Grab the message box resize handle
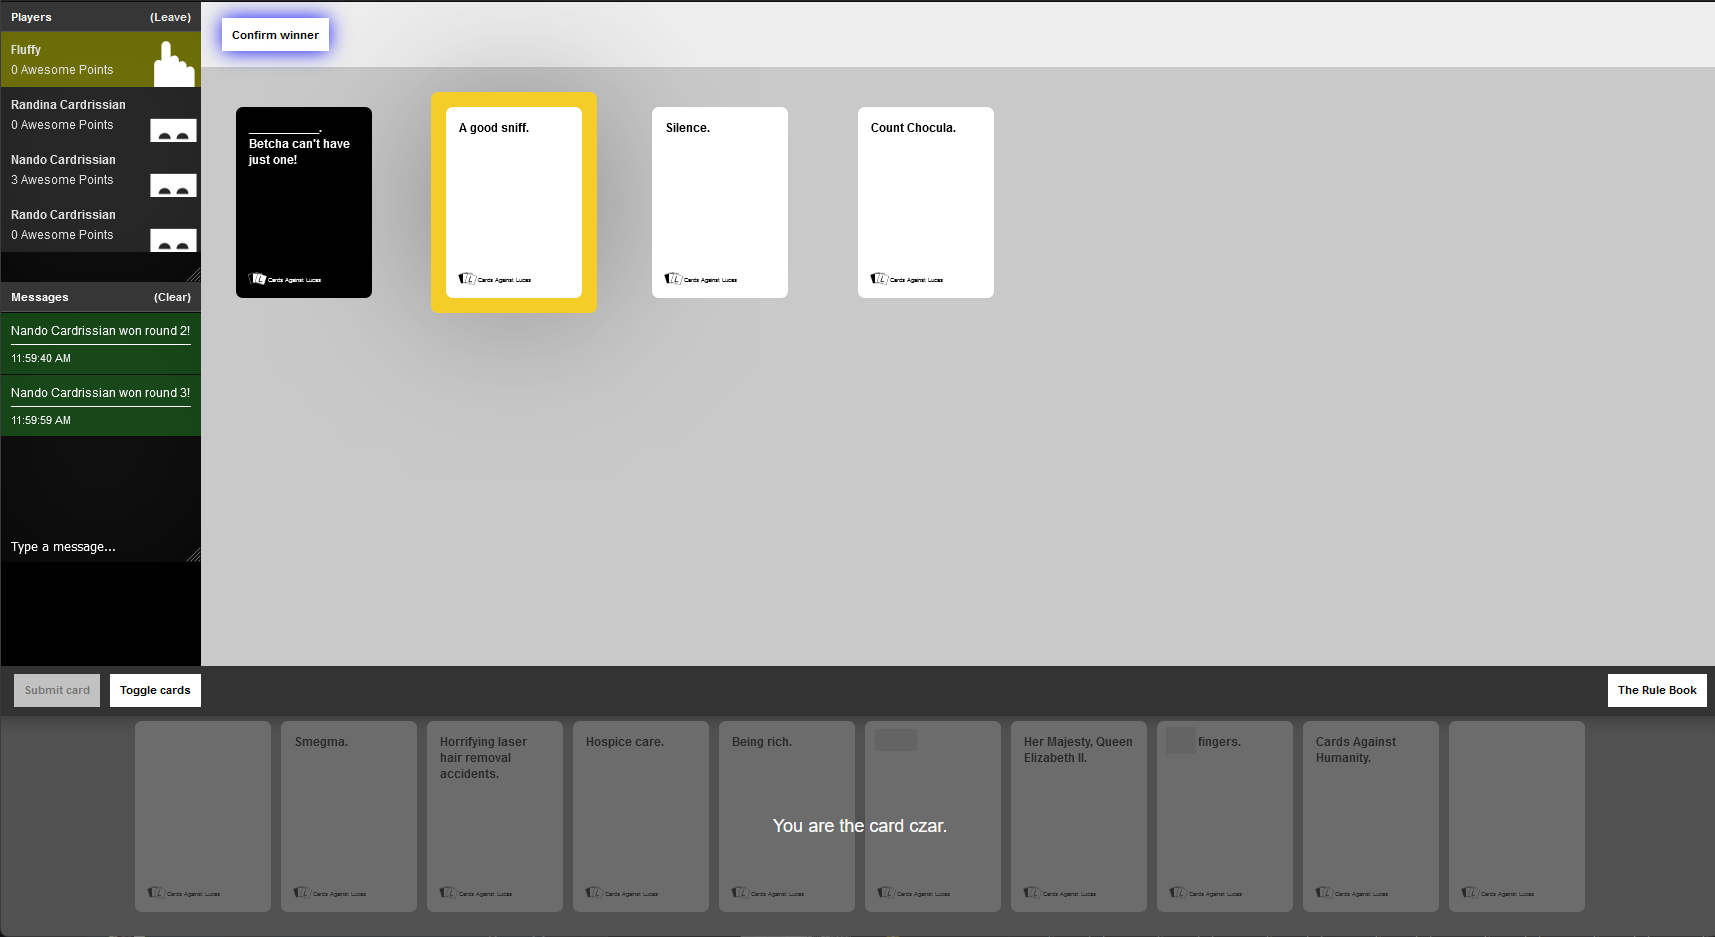The image size is (1715, 937). [194, 555]
